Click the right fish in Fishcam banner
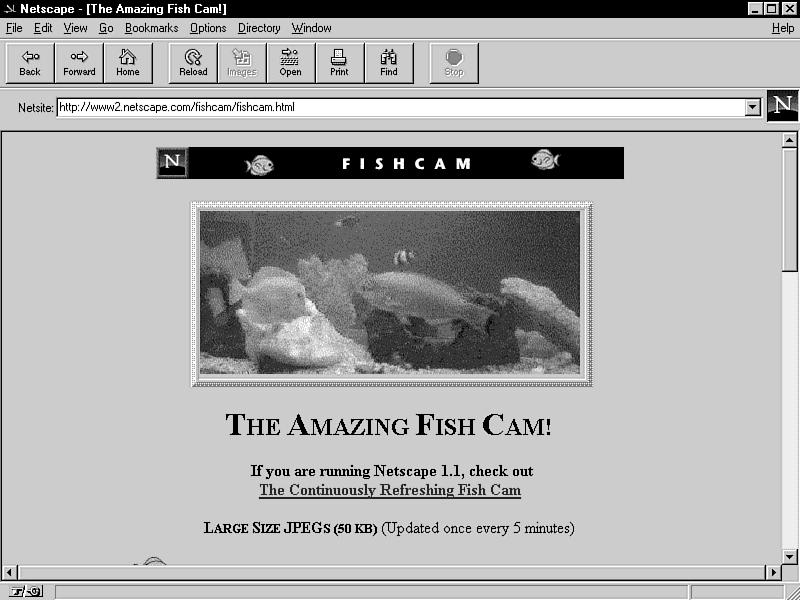 click(545, 160)
